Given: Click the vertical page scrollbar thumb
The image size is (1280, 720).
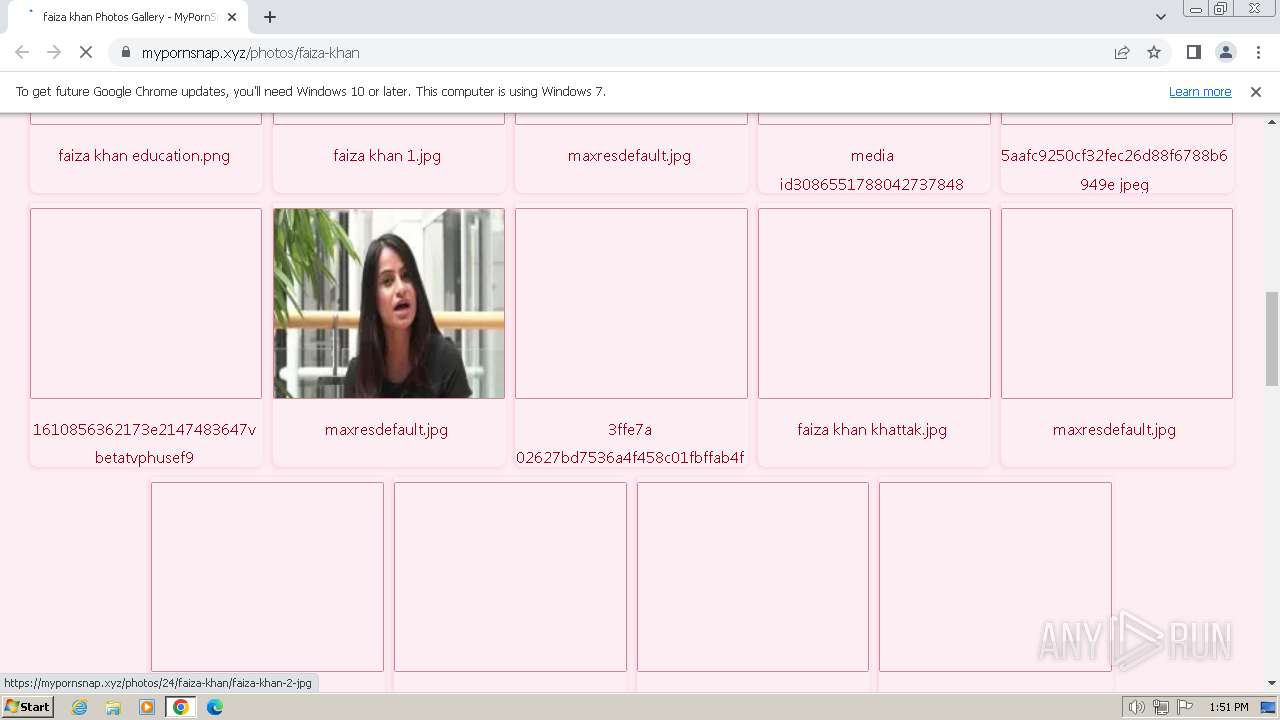Looking at the screenshot, I should [1272, 338].
